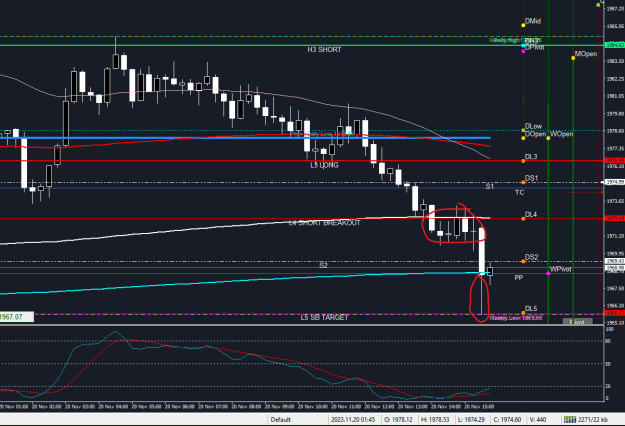Click the C: 1974.60 close price field

(507, 420)
